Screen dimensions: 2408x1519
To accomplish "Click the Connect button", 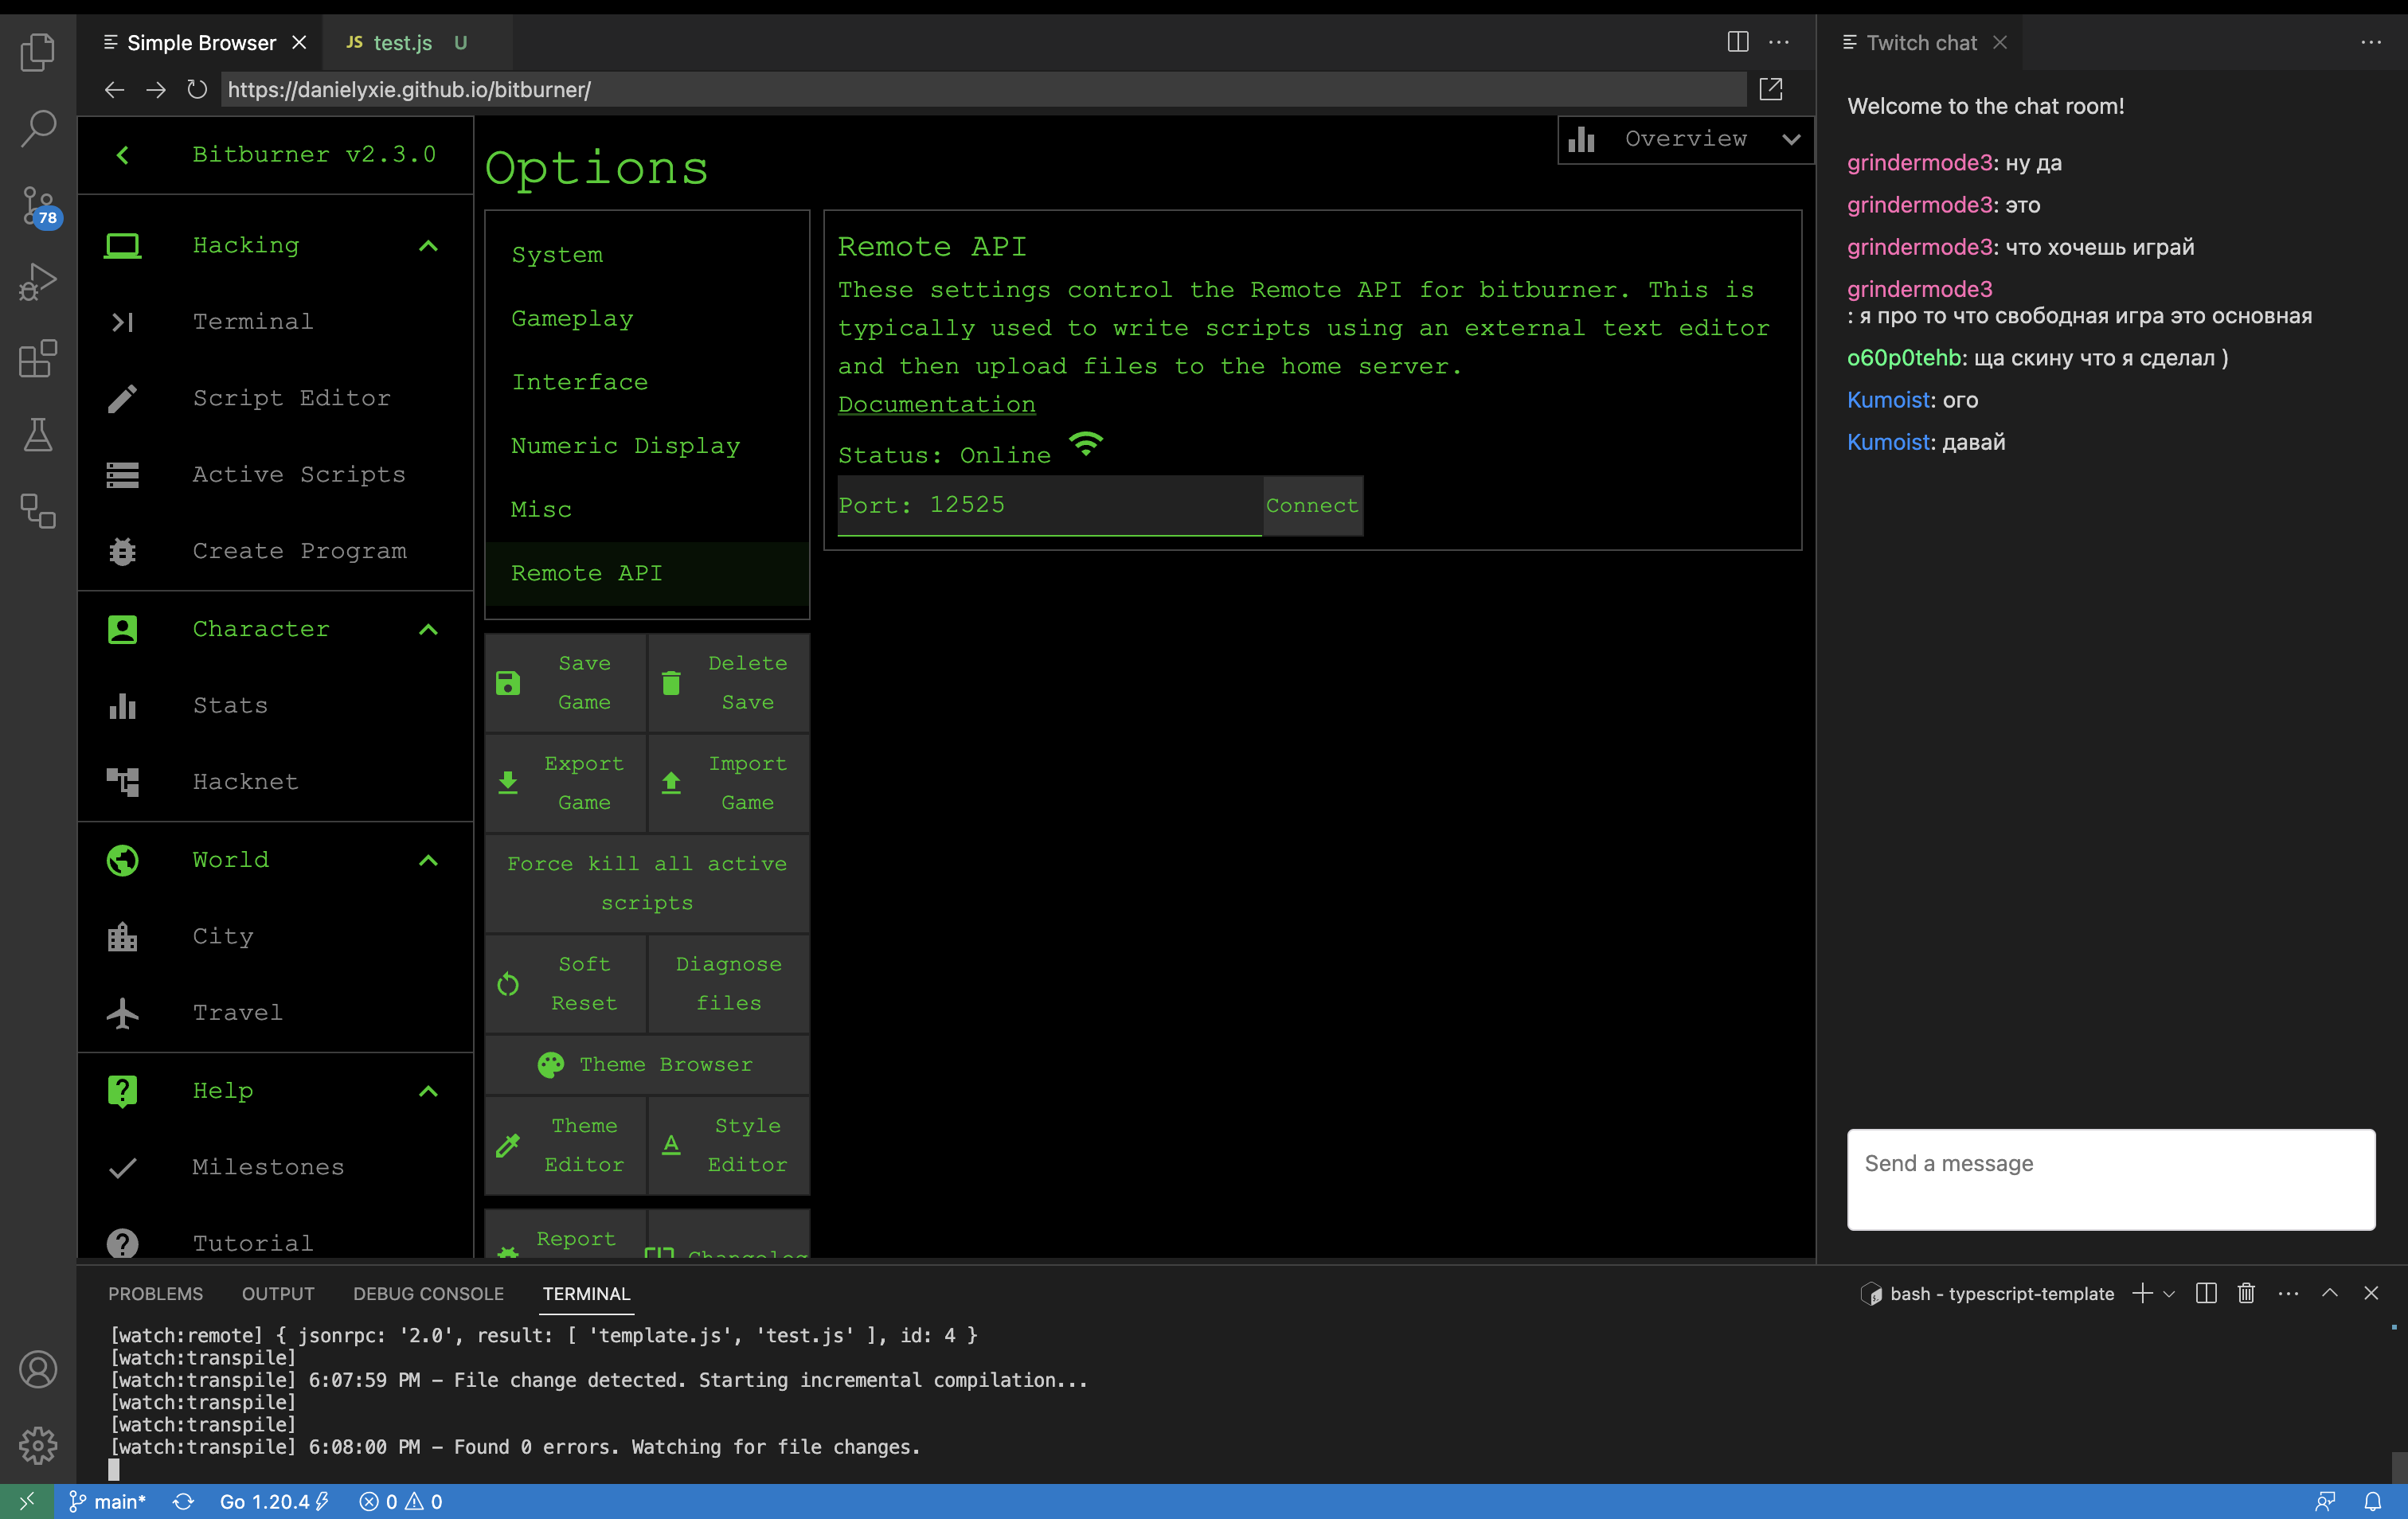I will (1311, 506).
